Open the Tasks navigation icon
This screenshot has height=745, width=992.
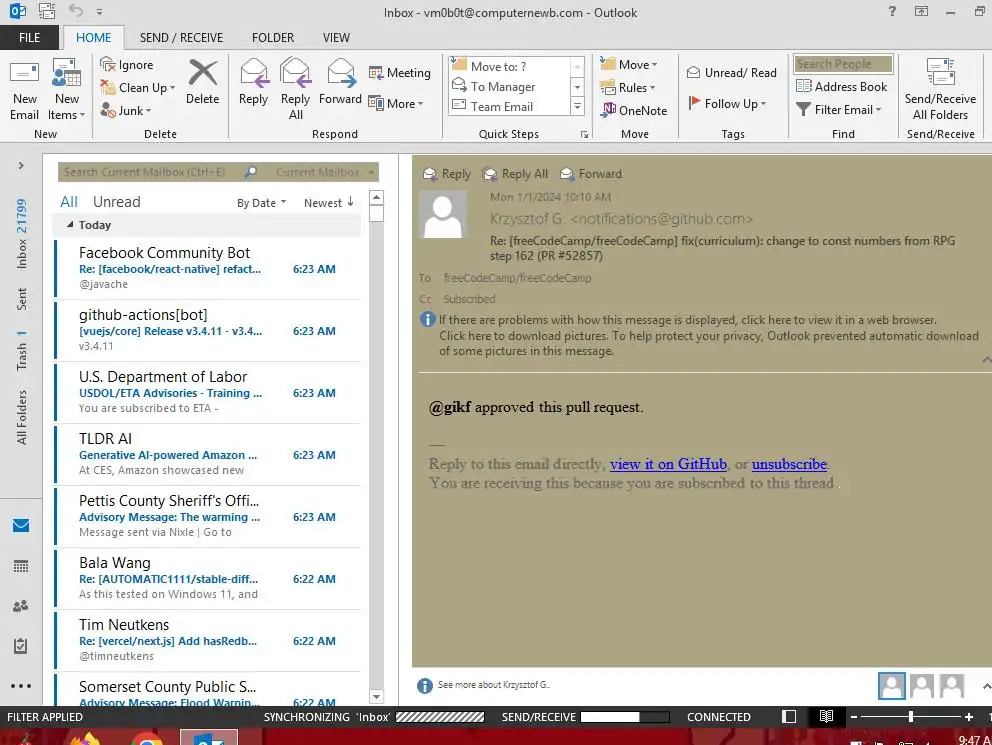pyautogui.click(x=21, y=646)
